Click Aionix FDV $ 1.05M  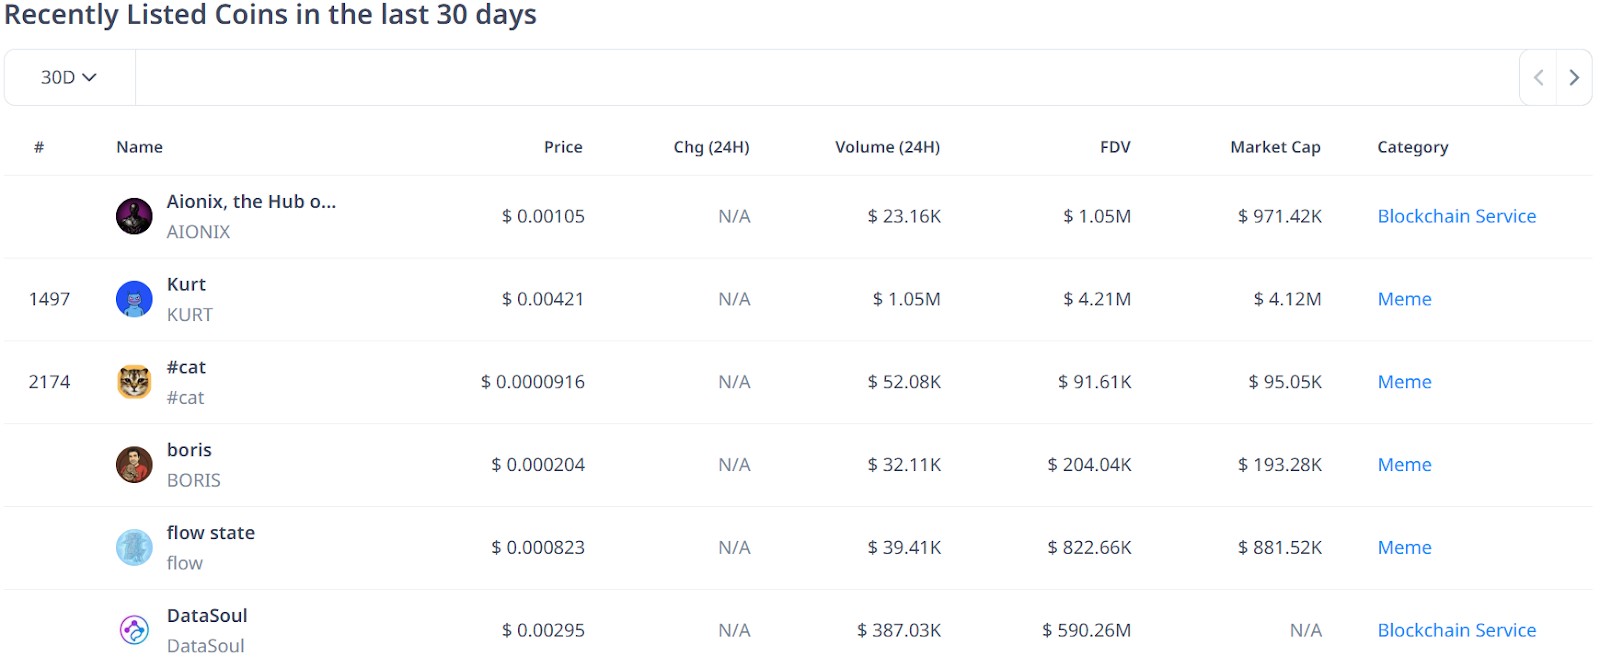click(1097, 216)
